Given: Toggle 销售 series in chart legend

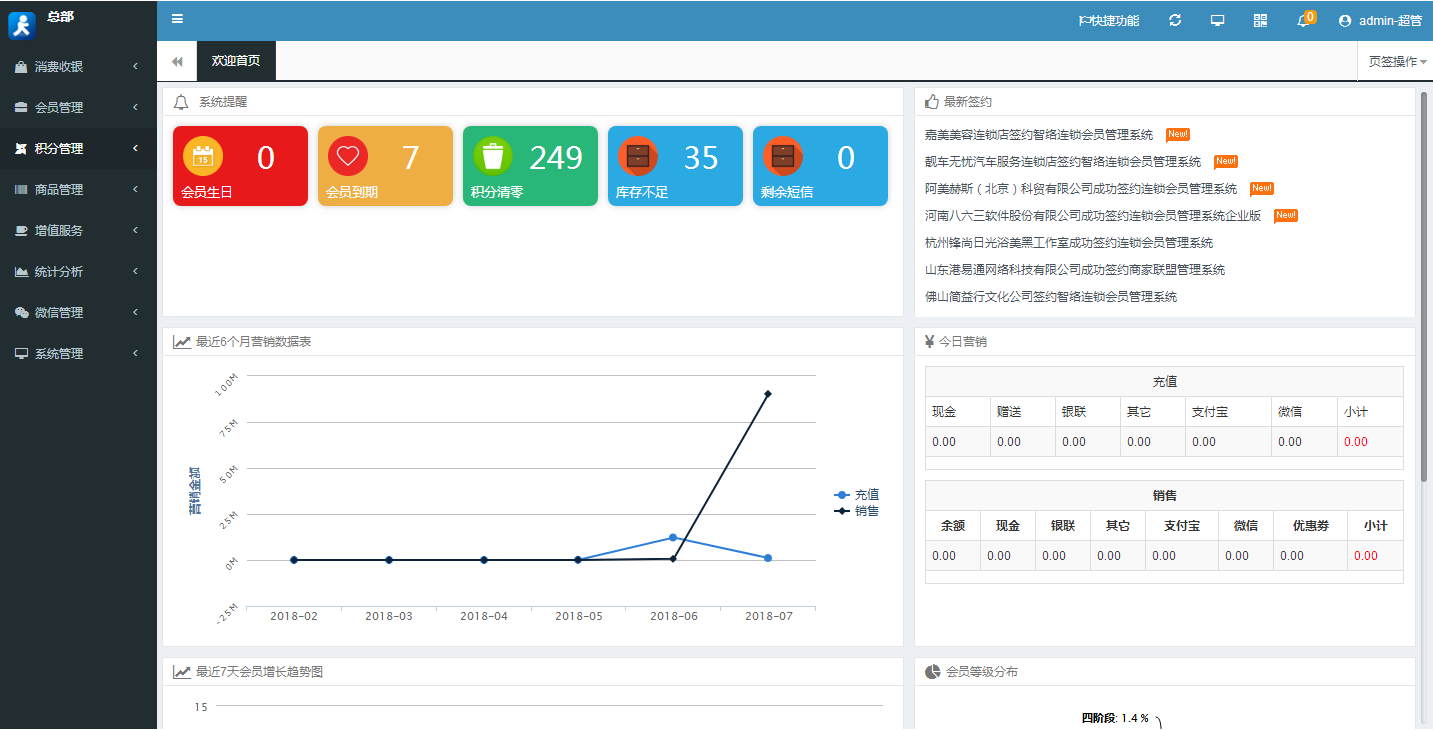Looking at the screenshot, I should click(857, 511).
